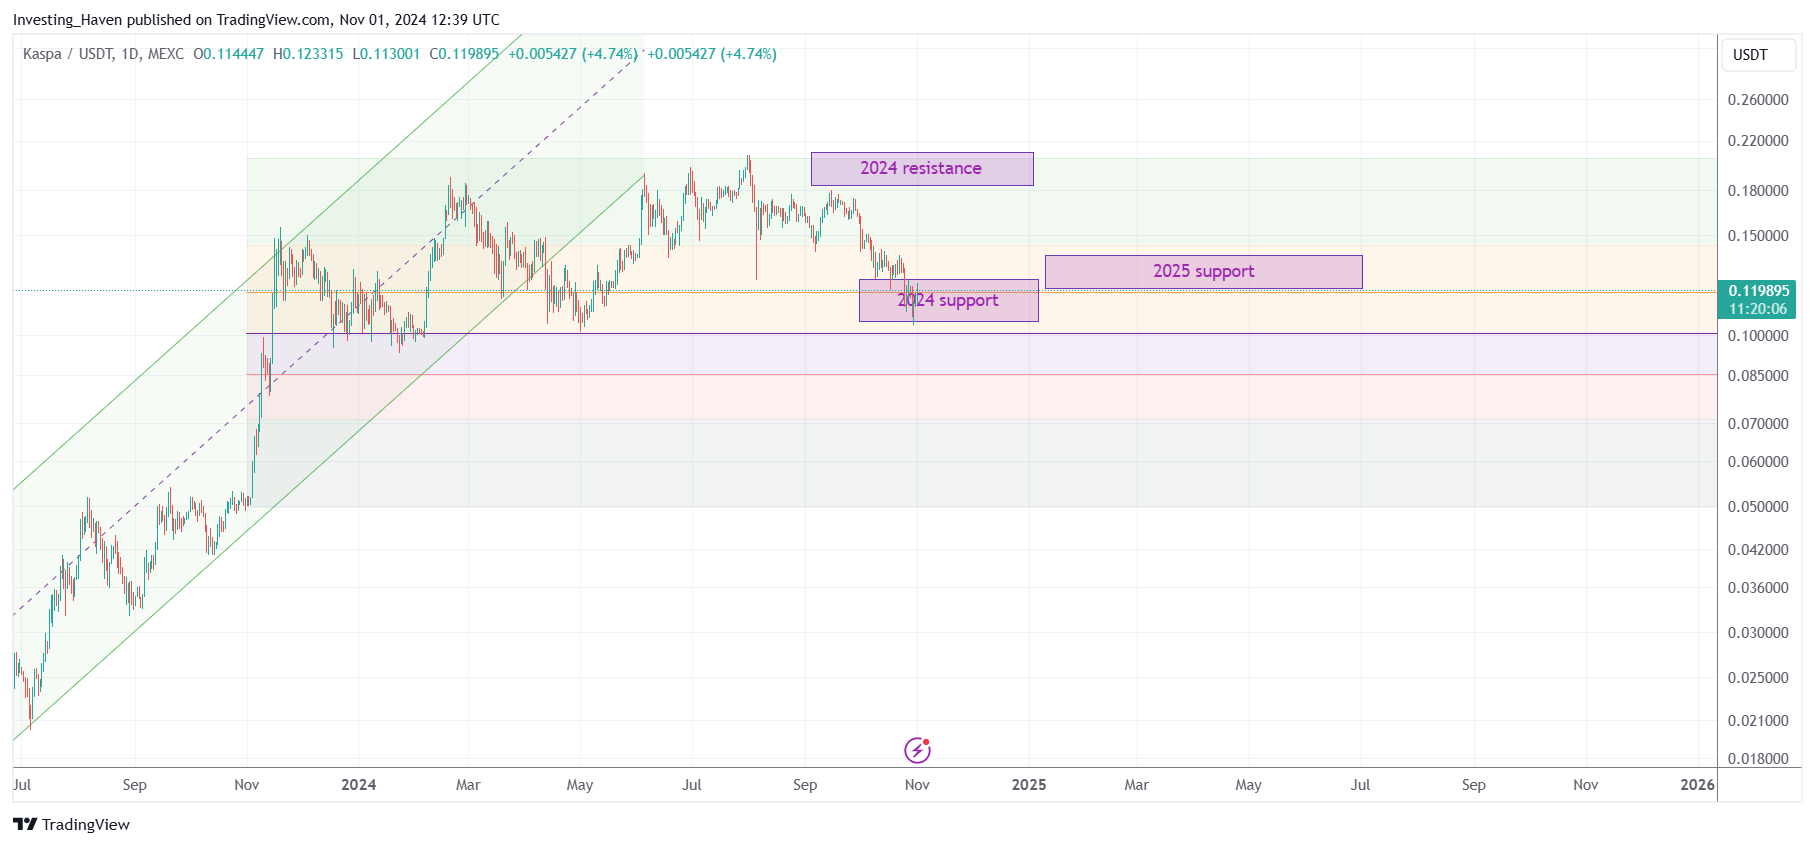The image size is (1815, 846).
Task: Select the '2025 support' label box
Action: click(1204, 272)
